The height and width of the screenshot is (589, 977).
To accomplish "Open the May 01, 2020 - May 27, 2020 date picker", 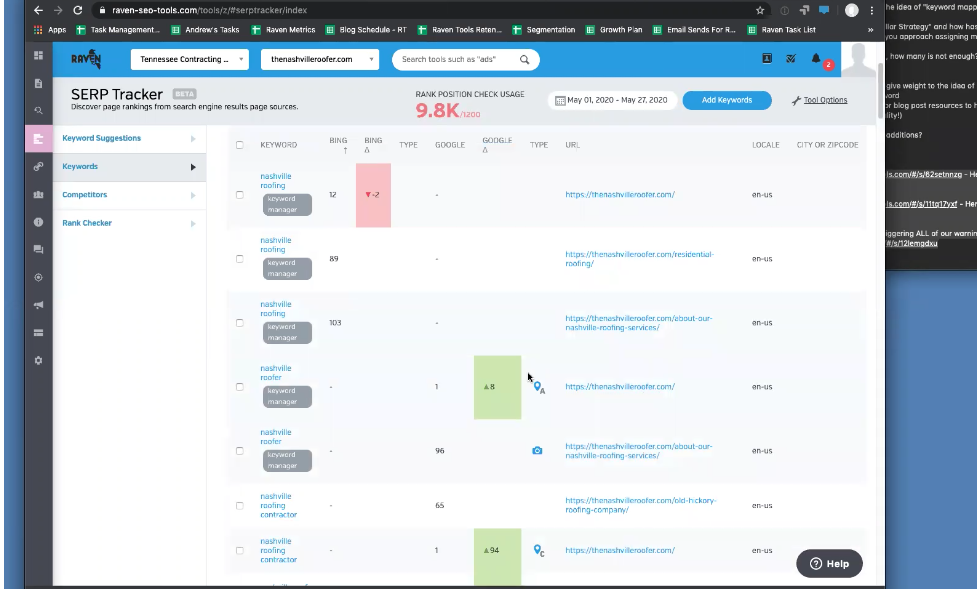I will pyautogui.click(x=612, y=100).
